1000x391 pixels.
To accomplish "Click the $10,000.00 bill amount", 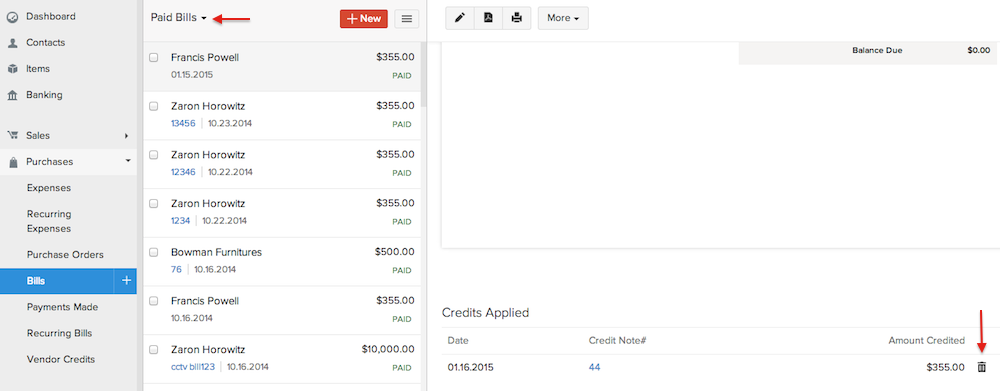I will [x=388, y=350].
